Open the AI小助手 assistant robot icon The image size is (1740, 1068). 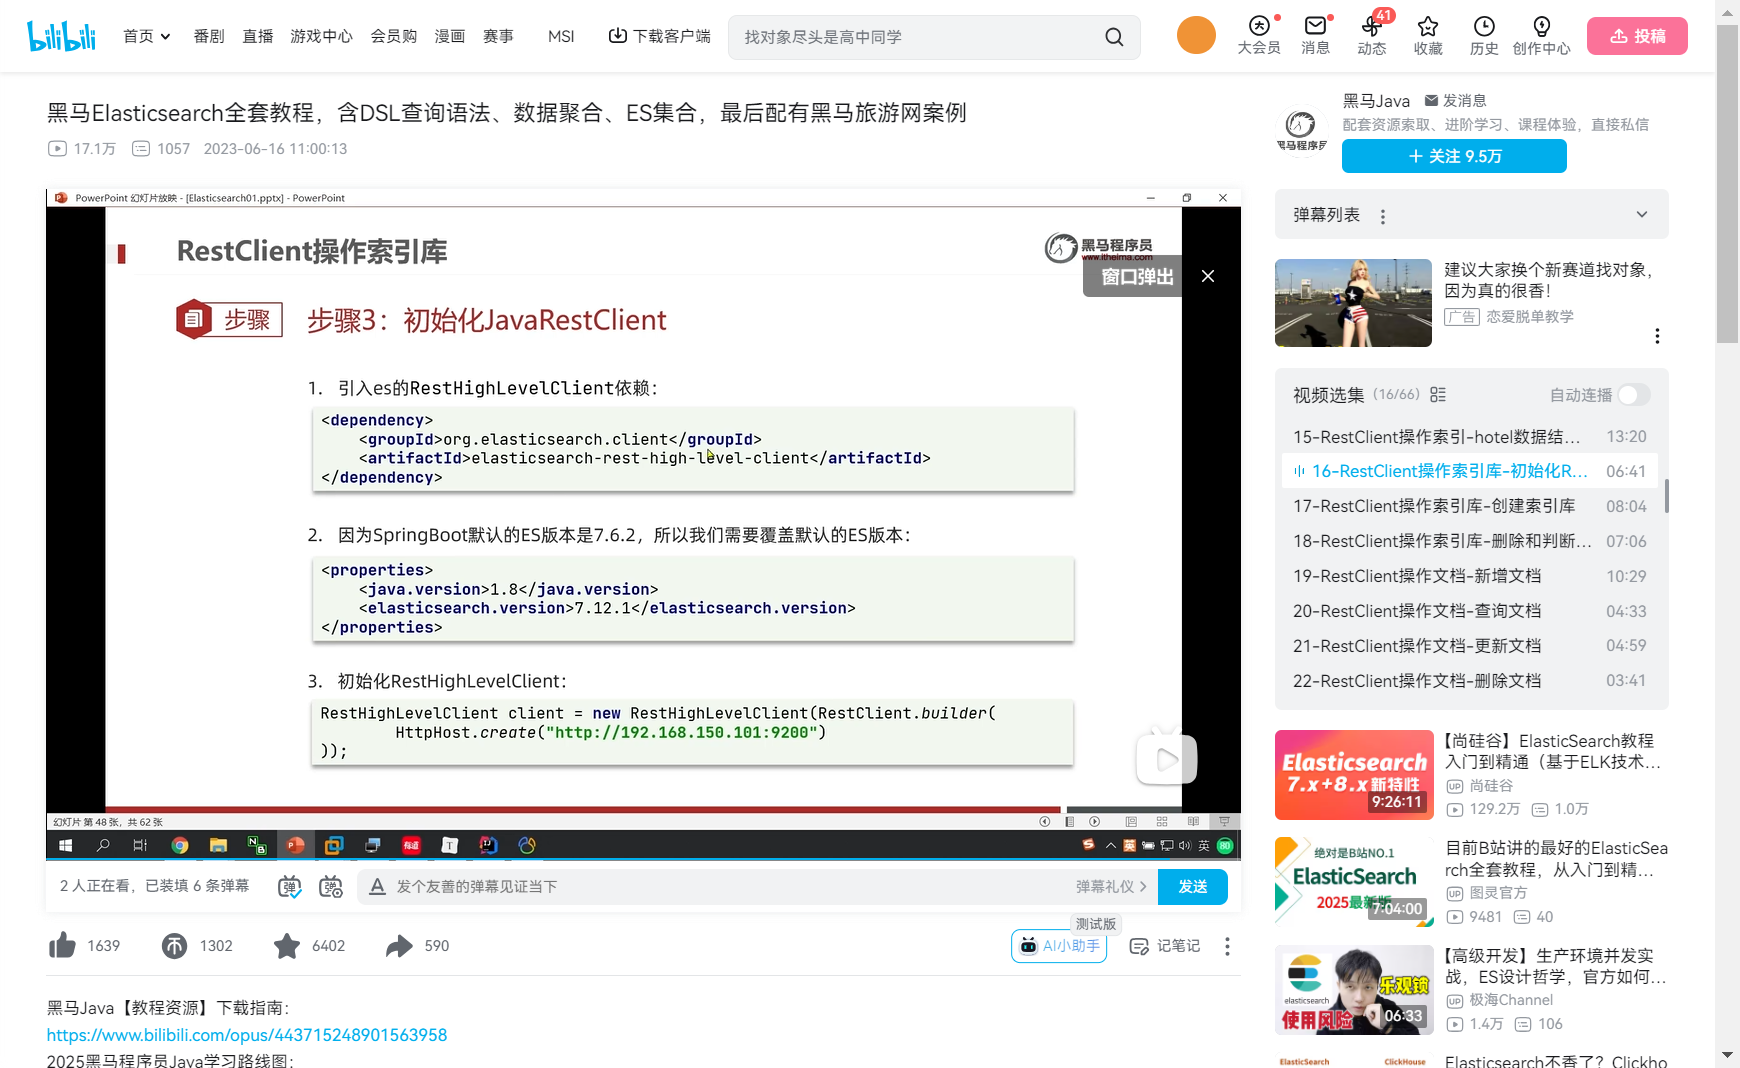tap(1029, 946)
